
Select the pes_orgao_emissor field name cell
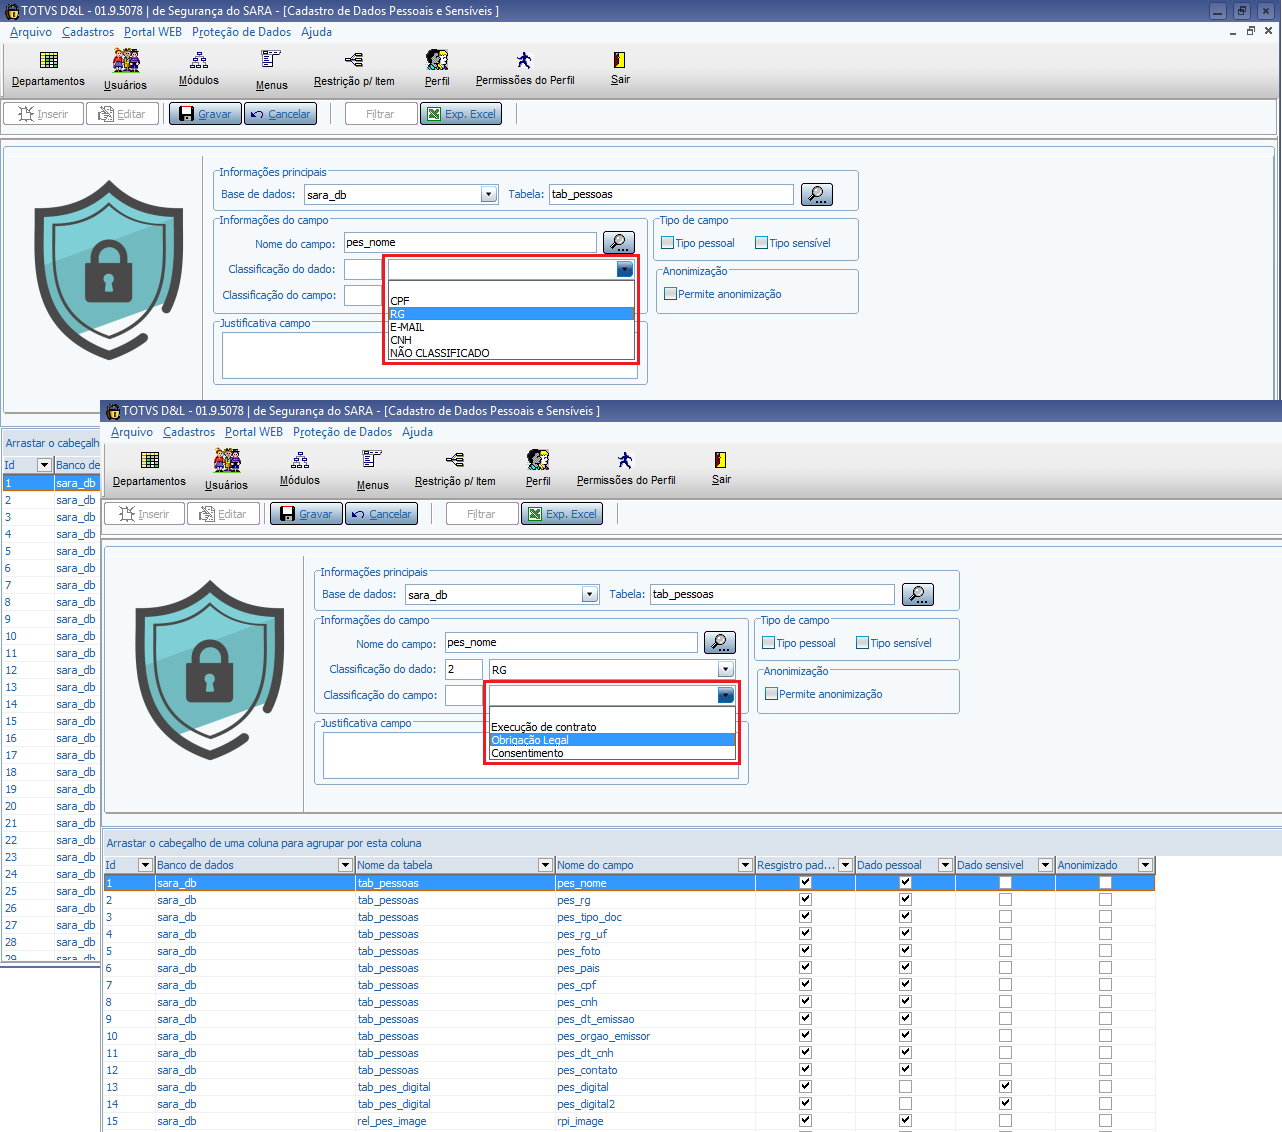(x=655, y=1036)
